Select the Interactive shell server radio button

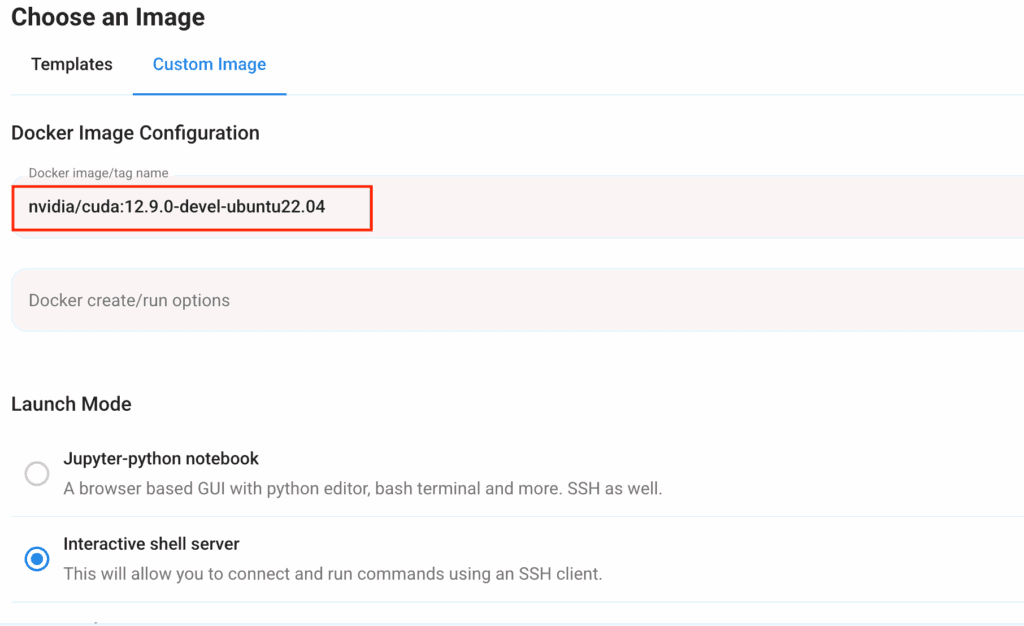37,559
